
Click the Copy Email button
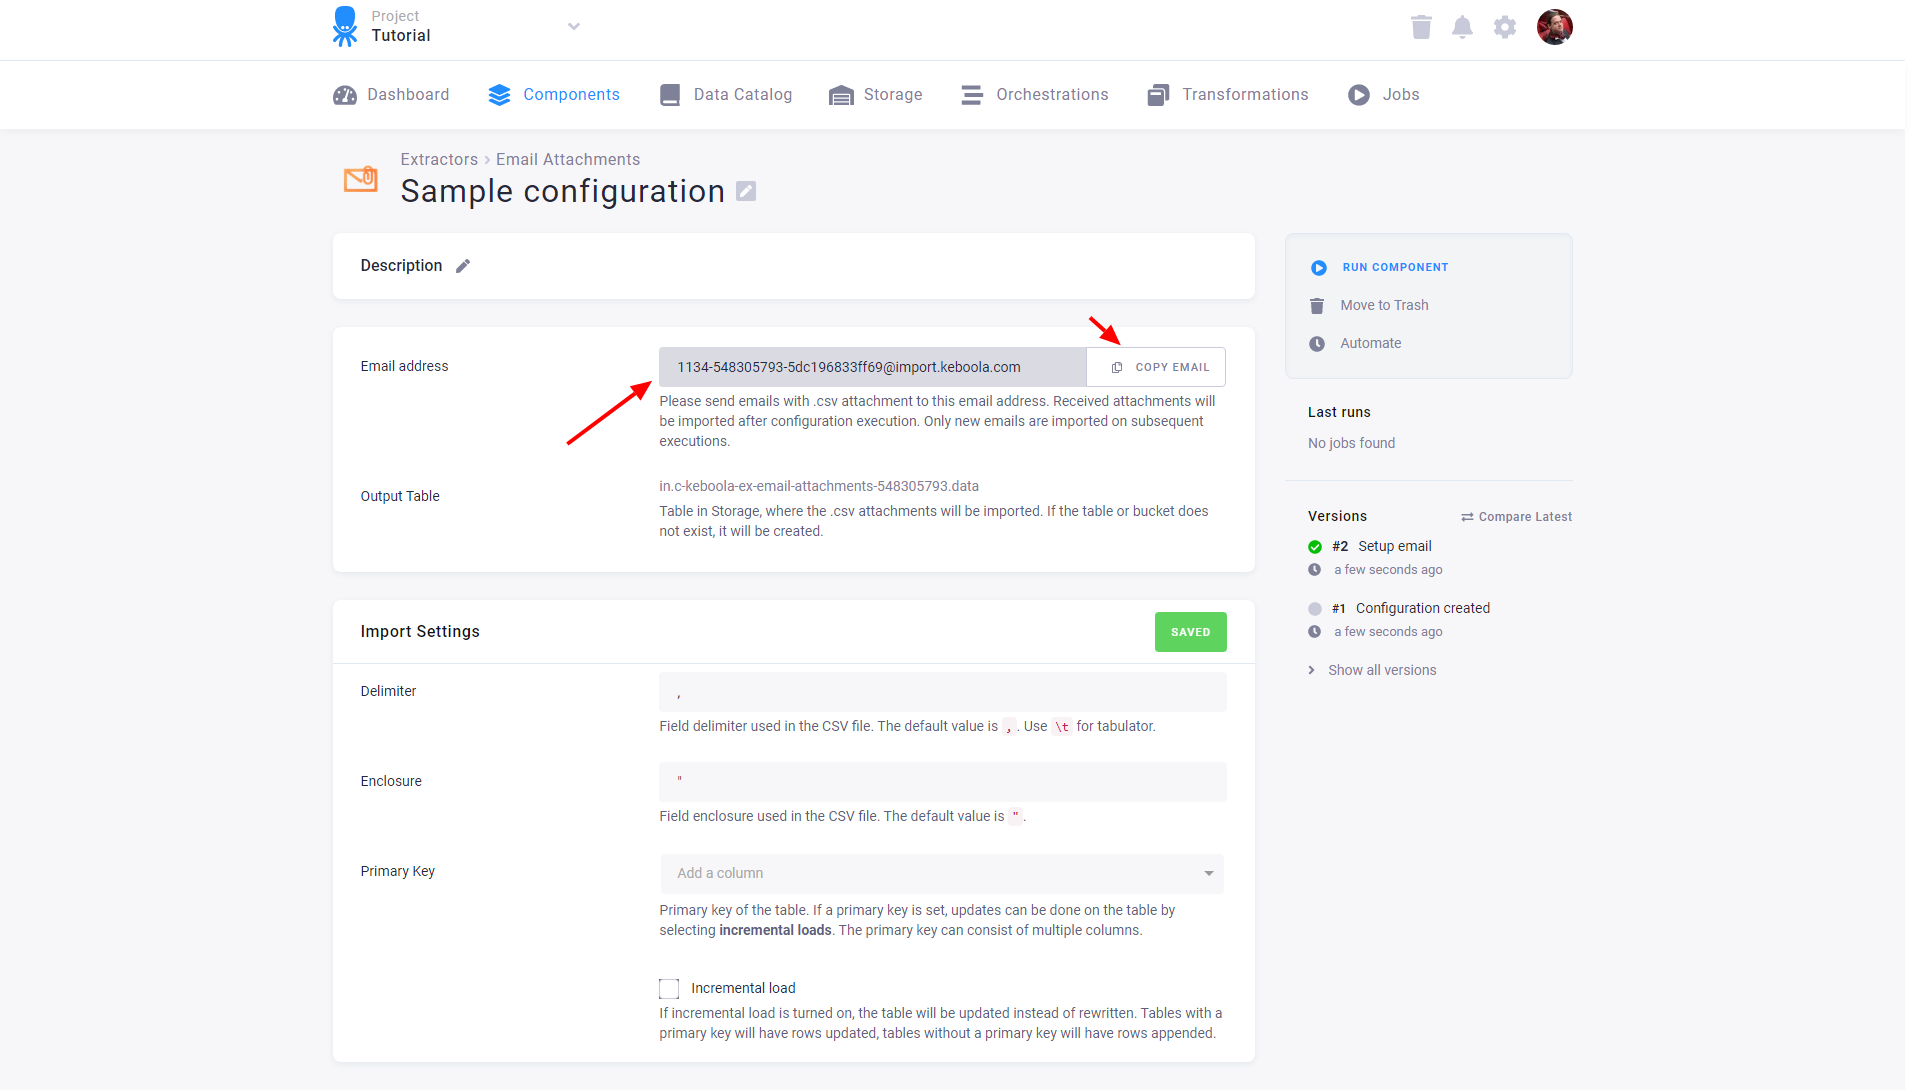click(x=1157, y=367)
